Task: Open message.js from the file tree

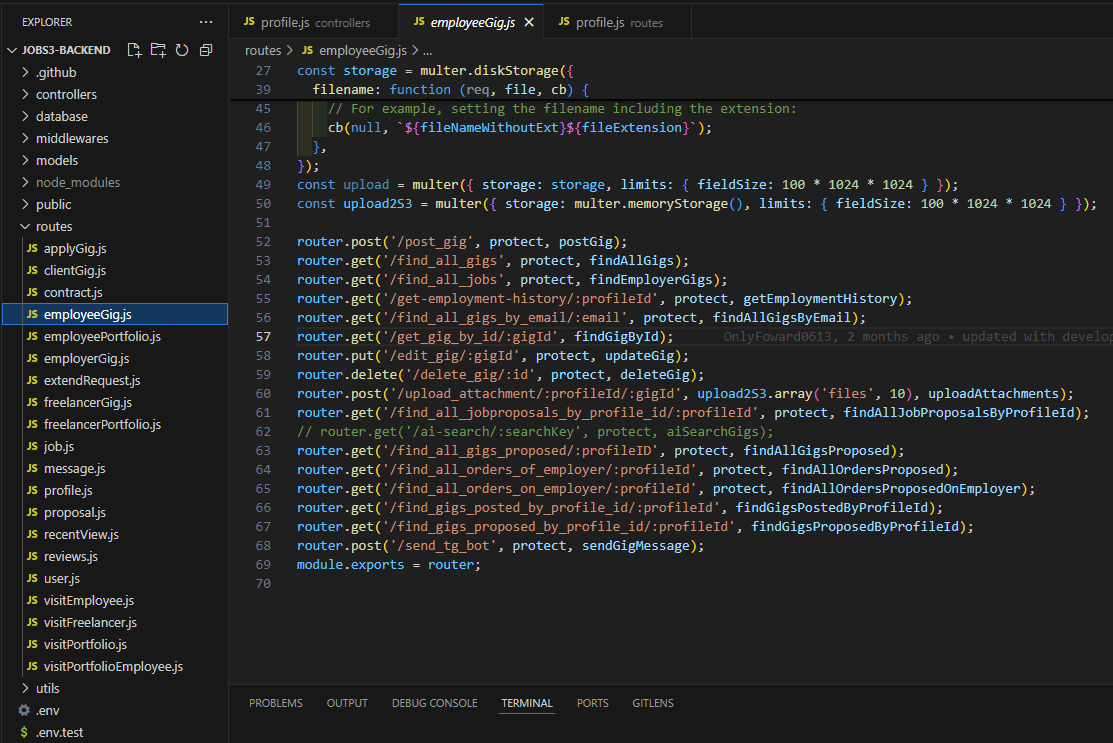Action: pos(115,468)
